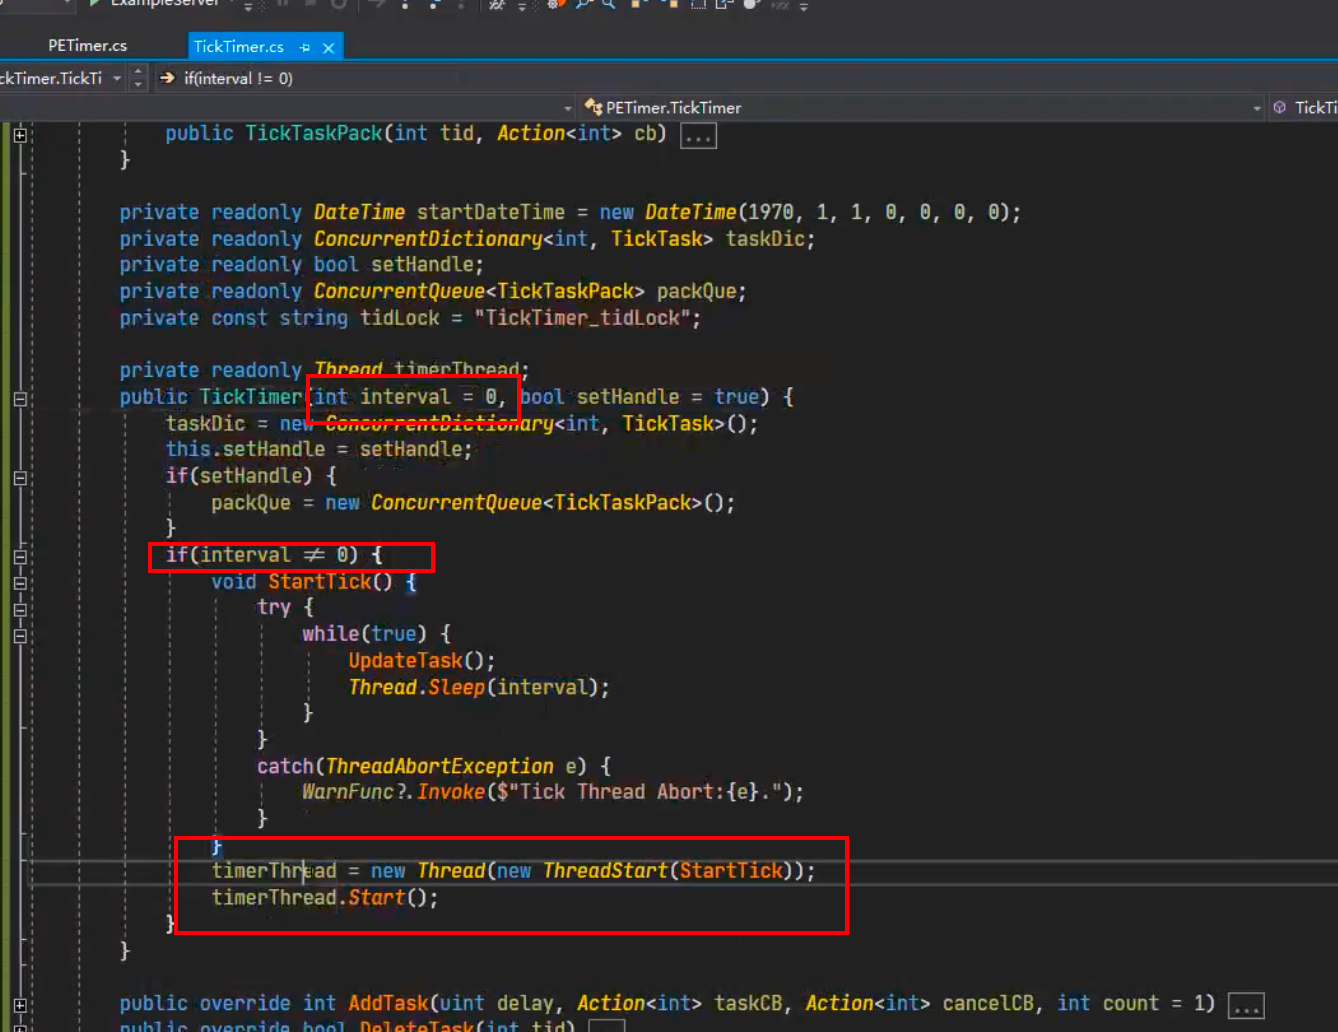Collapse the if(interval ≠ 0) block

point(20,557)
